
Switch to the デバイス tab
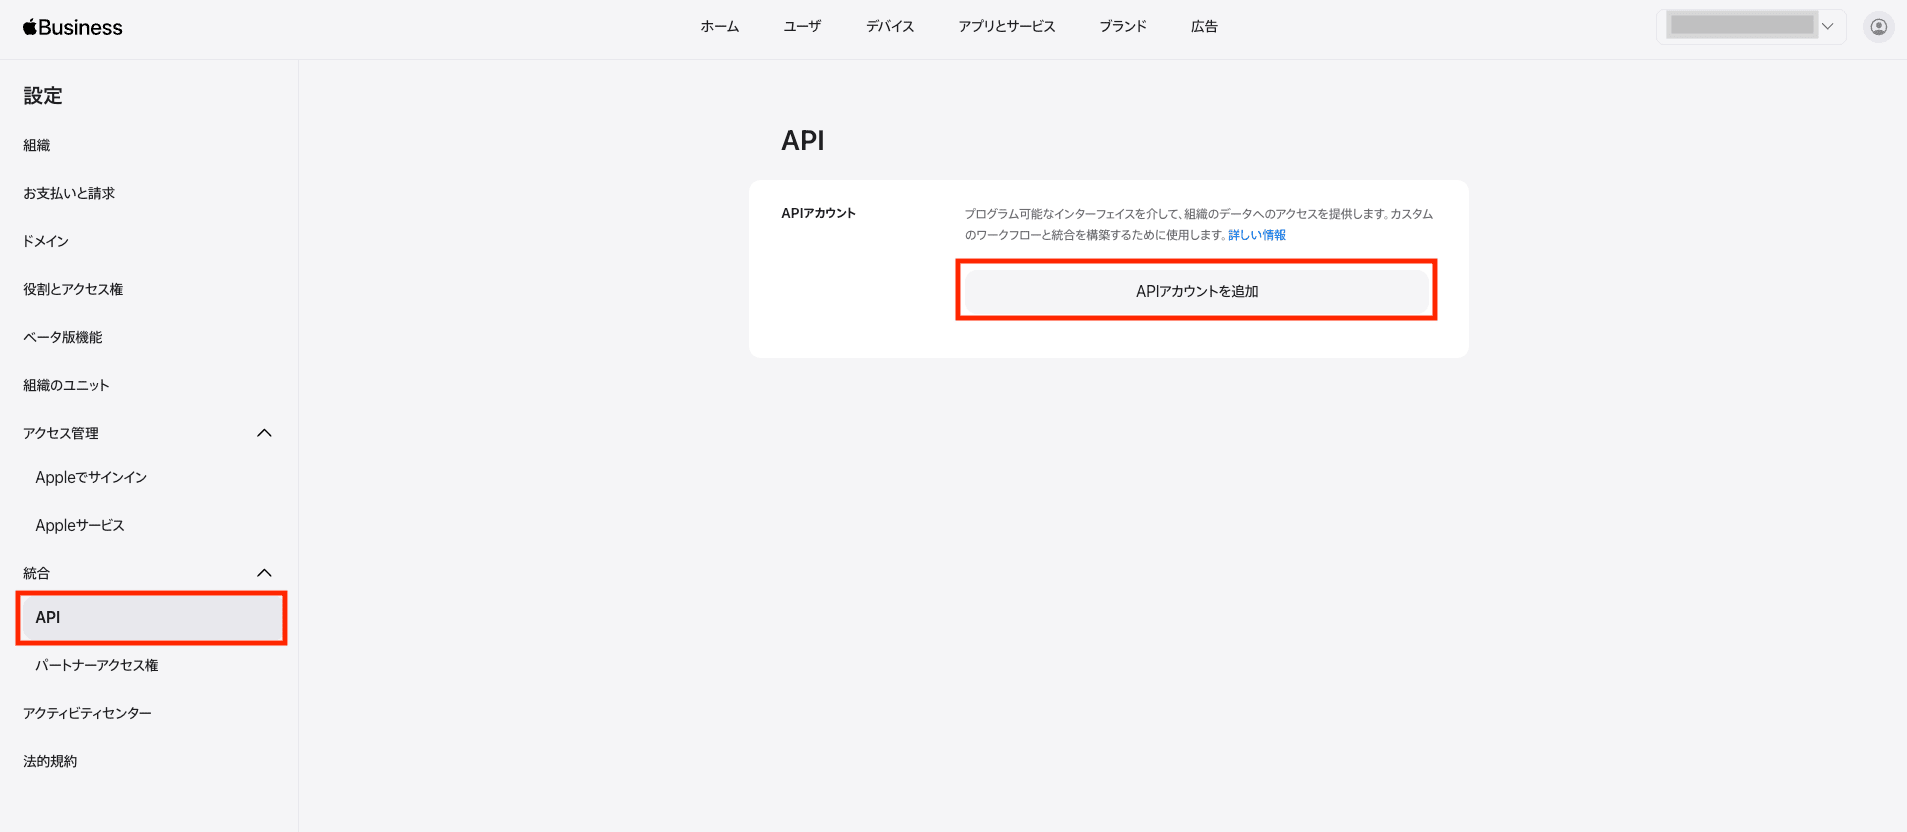tap(890, 27)
